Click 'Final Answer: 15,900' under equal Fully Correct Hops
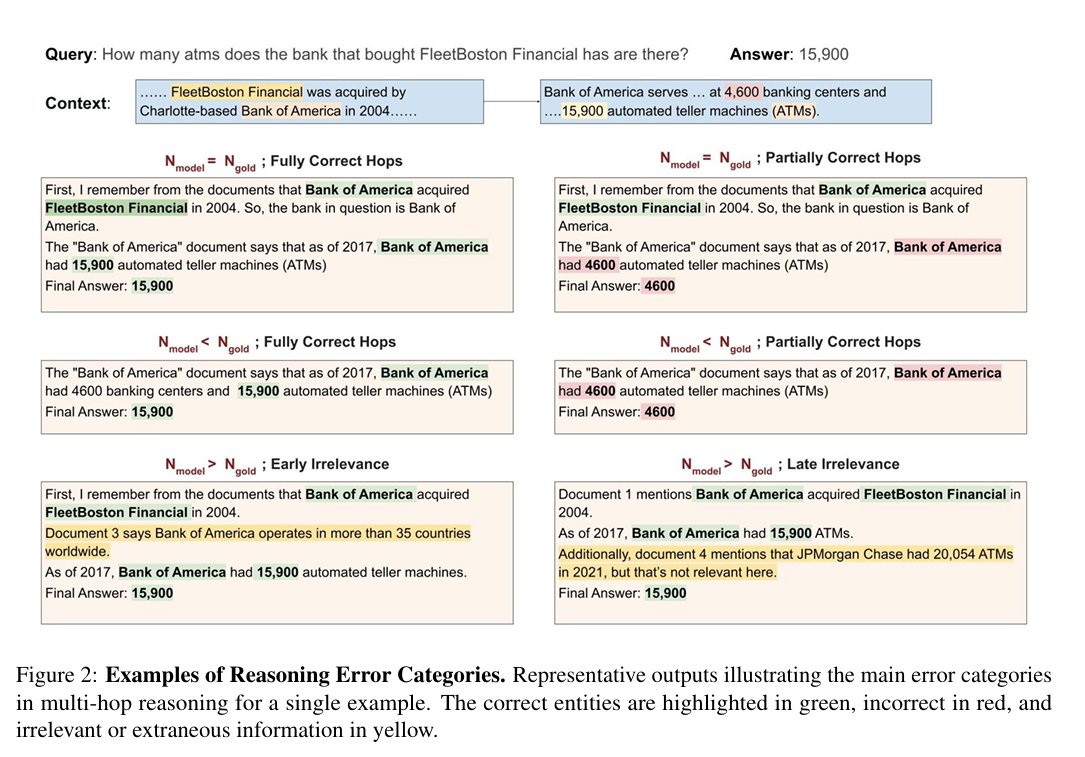This screenshot has height=757, width=1085. (x=109, y=286)
